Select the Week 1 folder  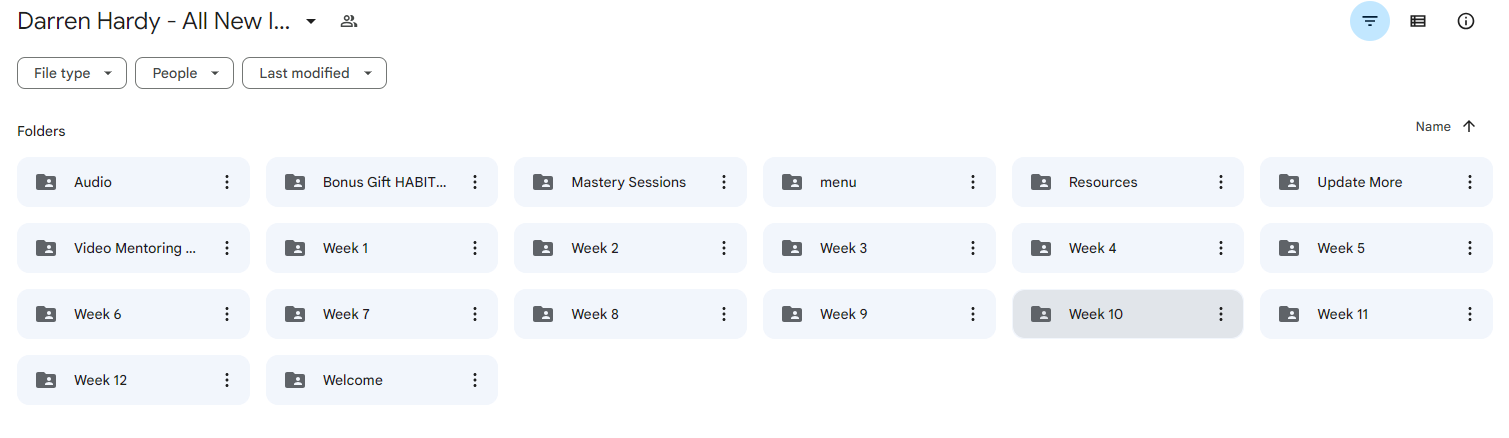point(382,248)
